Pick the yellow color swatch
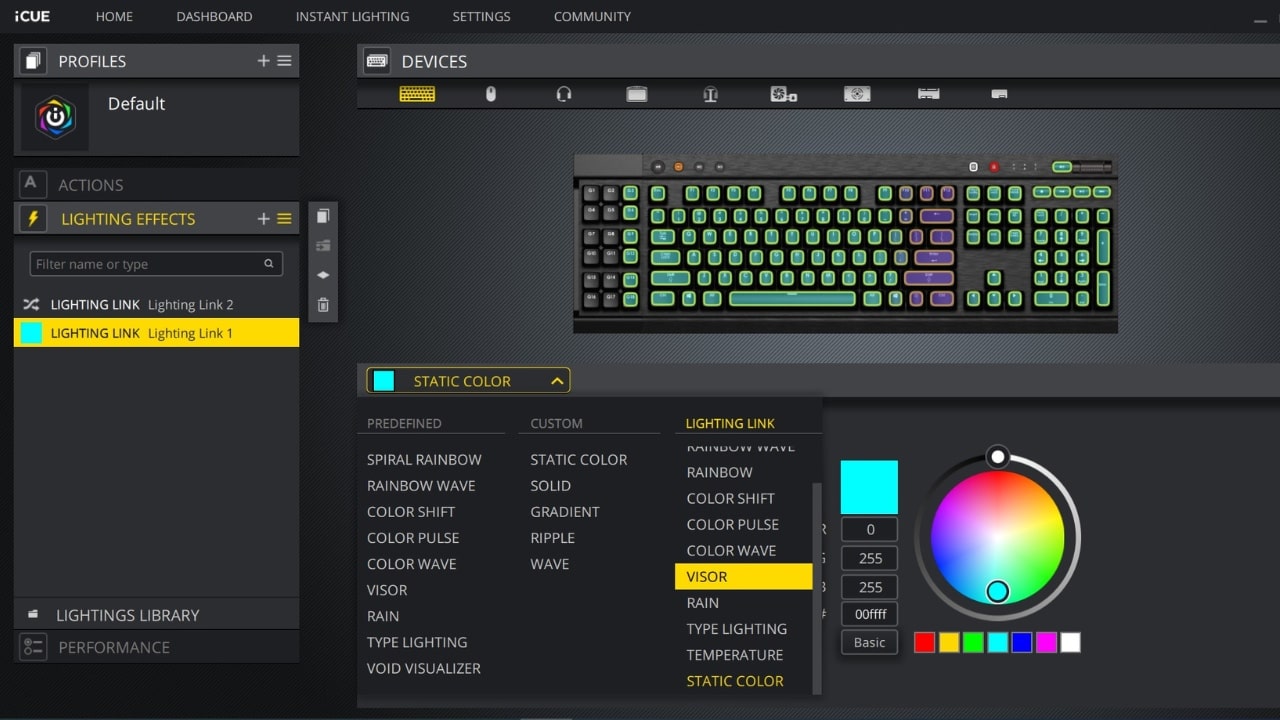The height and width of the screenshot is (720, 1280). click(949, 642)
